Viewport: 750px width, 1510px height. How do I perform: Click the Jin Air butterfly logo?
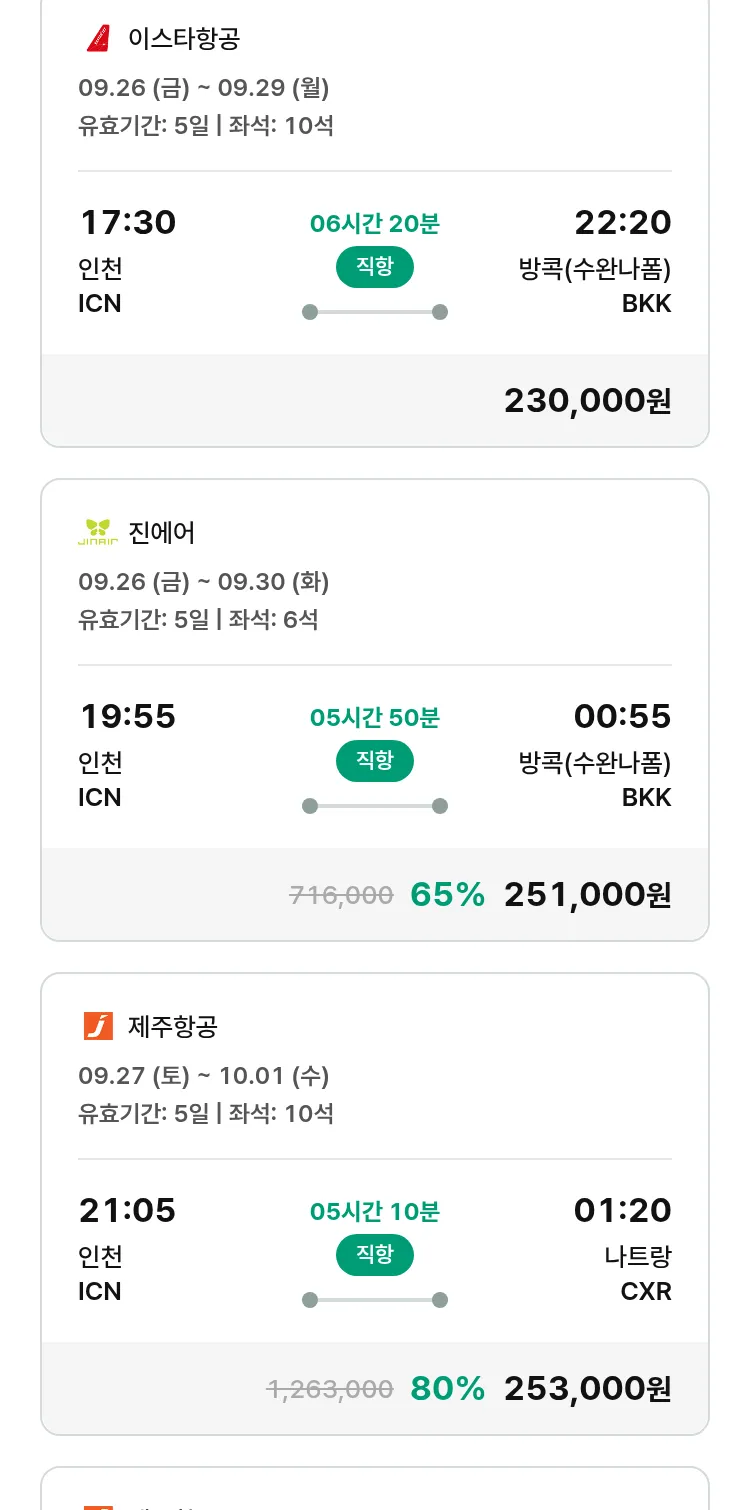pyautogui.click(x=98, y=532)
